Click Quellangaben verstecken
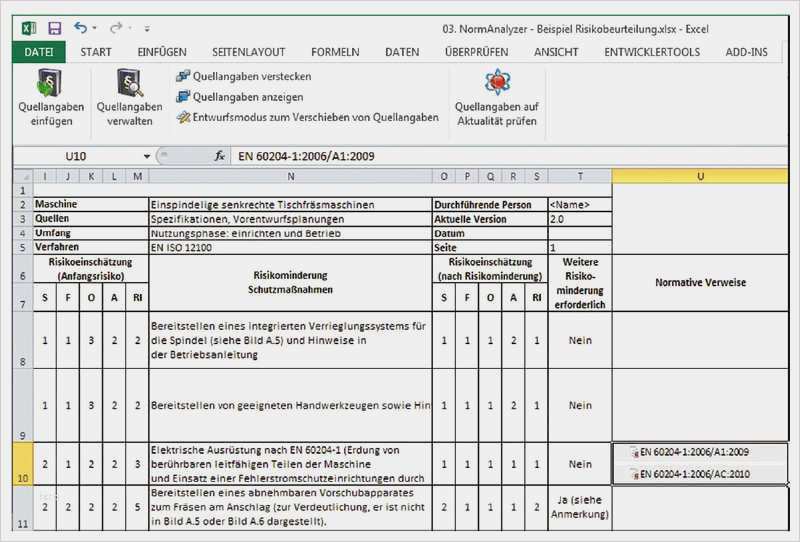Screen dimensions: 800x542 [x=243, y=77]
